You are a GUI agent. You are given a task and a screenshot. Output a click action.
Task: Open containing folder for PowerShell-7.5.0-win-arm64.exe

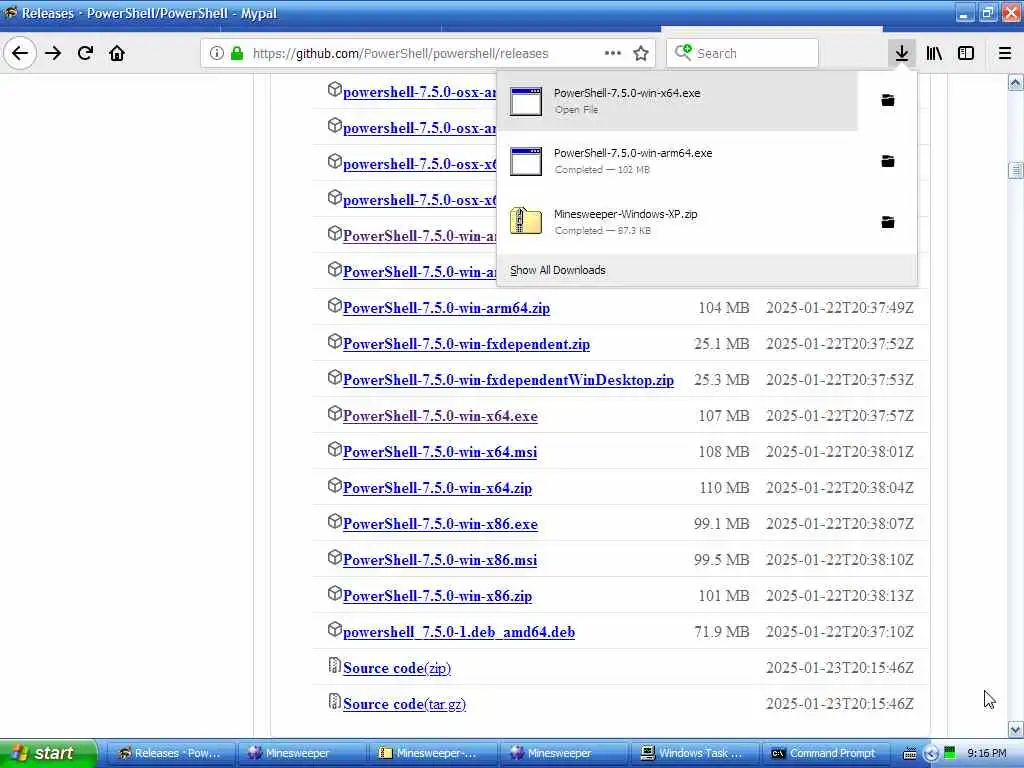(888, 161)
